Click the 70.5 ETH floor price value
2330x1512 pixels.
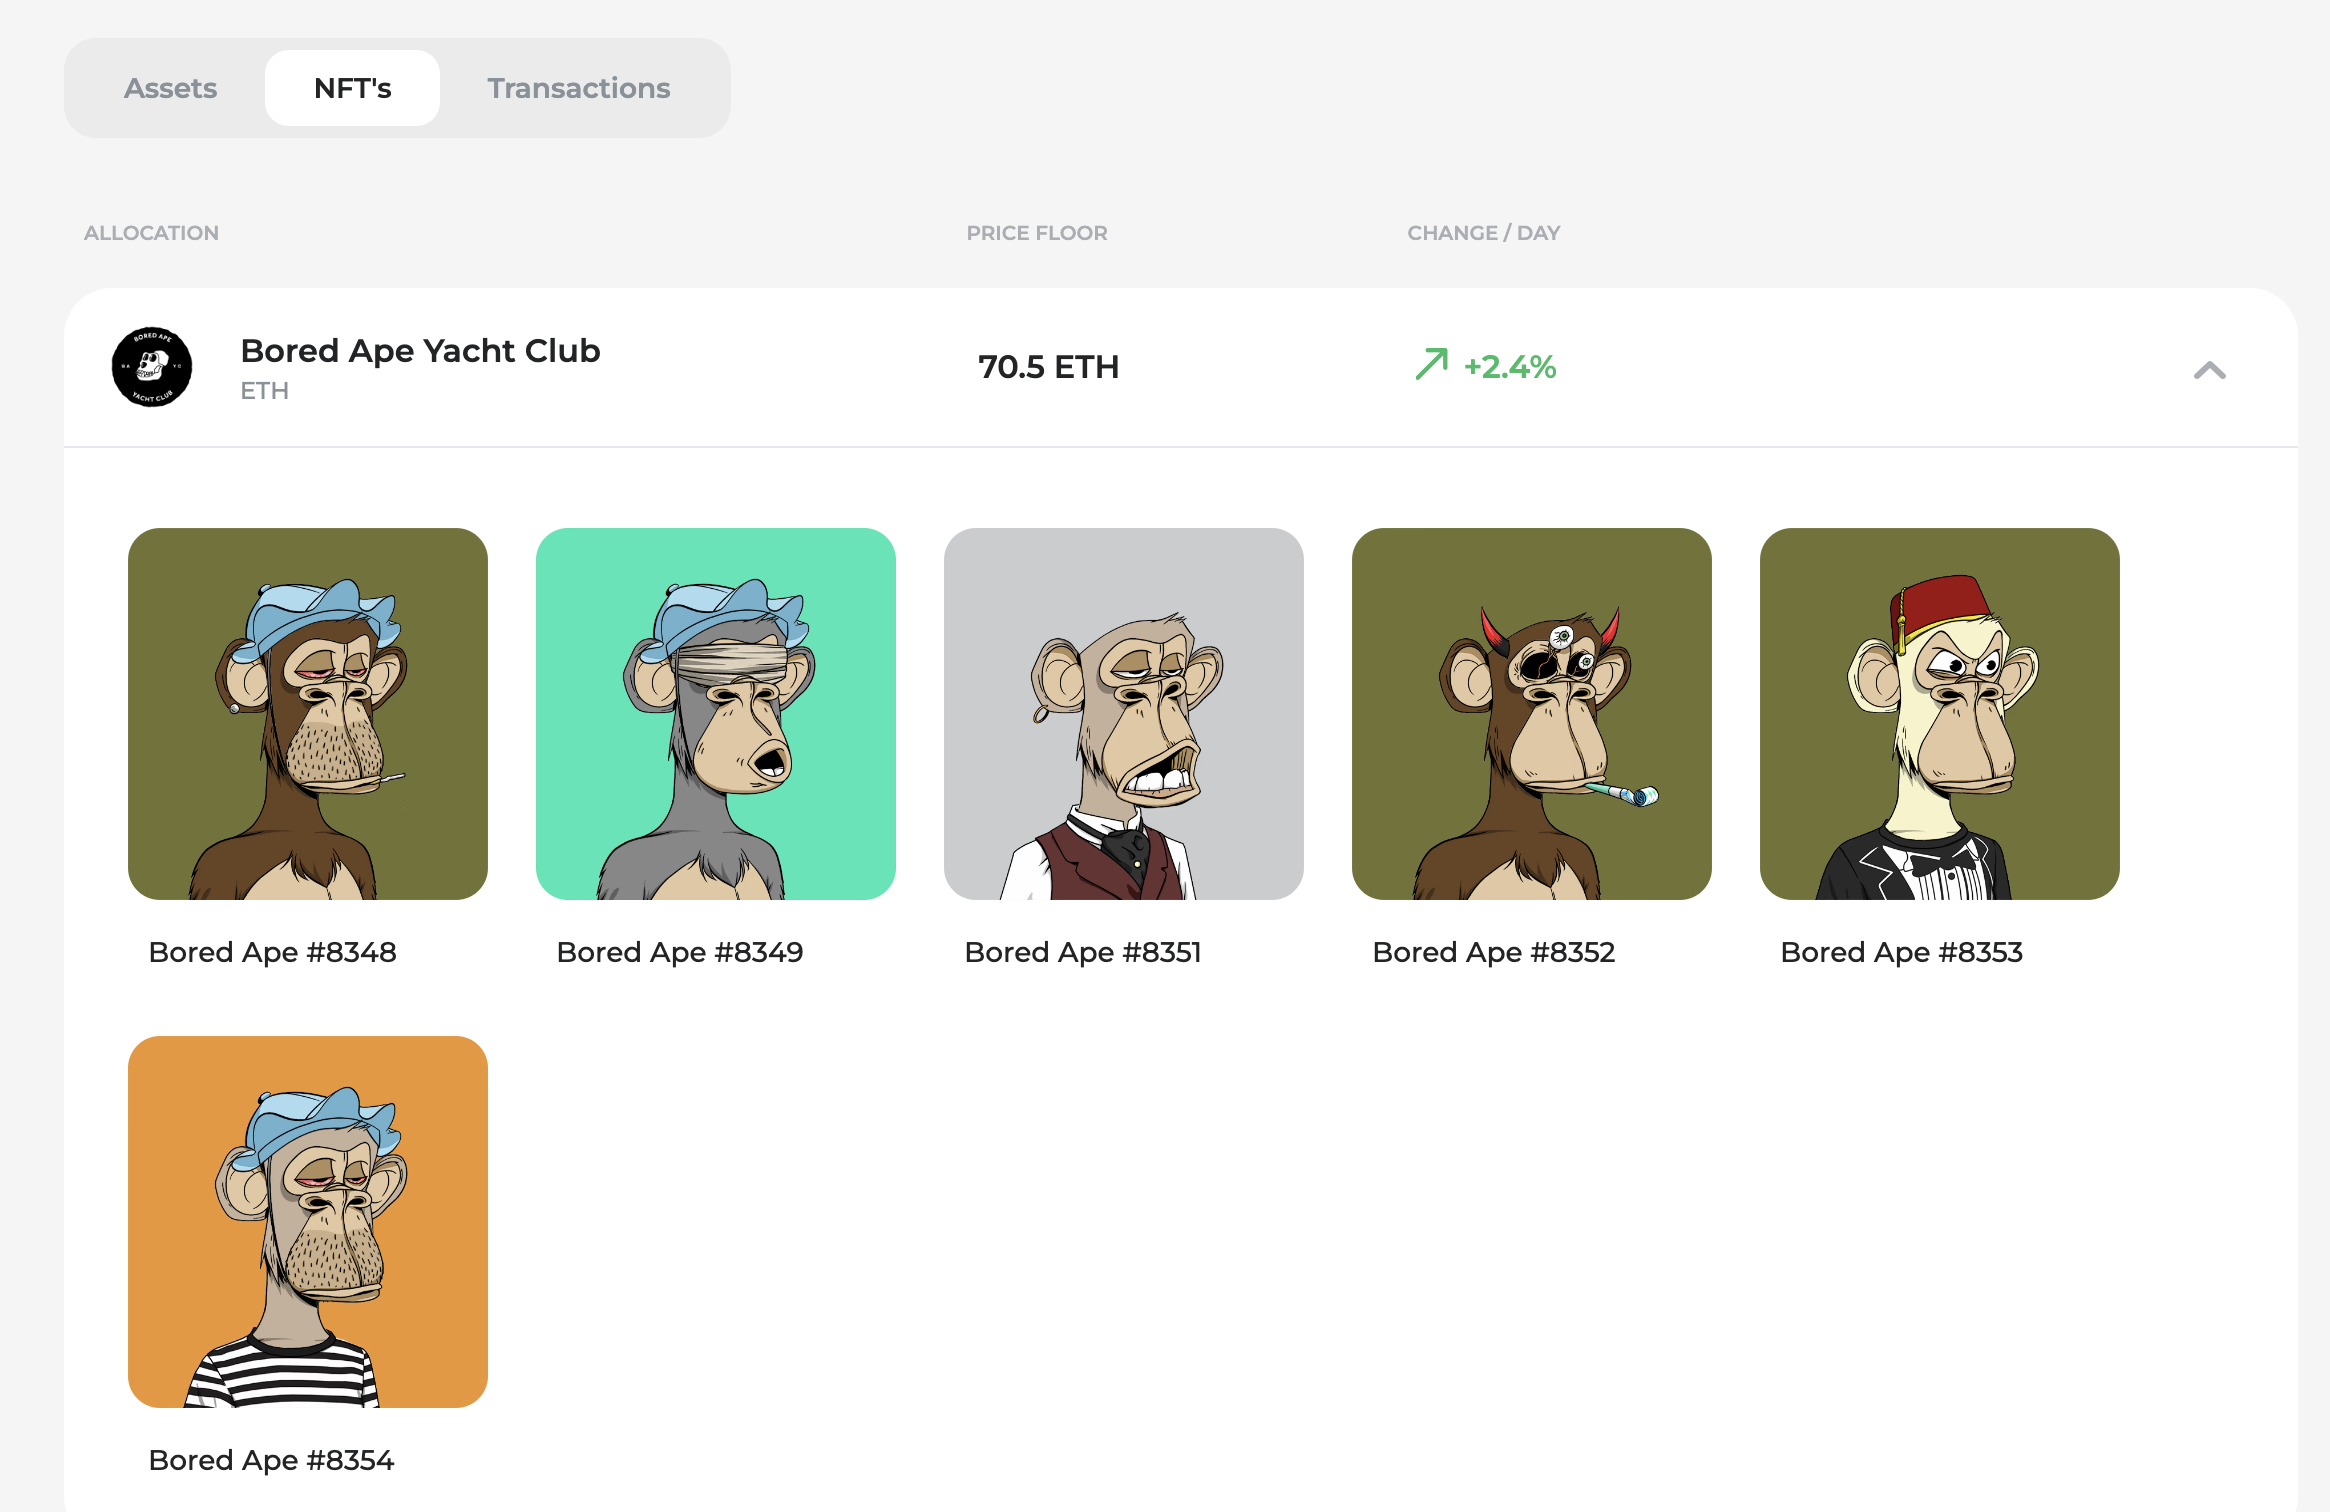(x=1048, y=367)
